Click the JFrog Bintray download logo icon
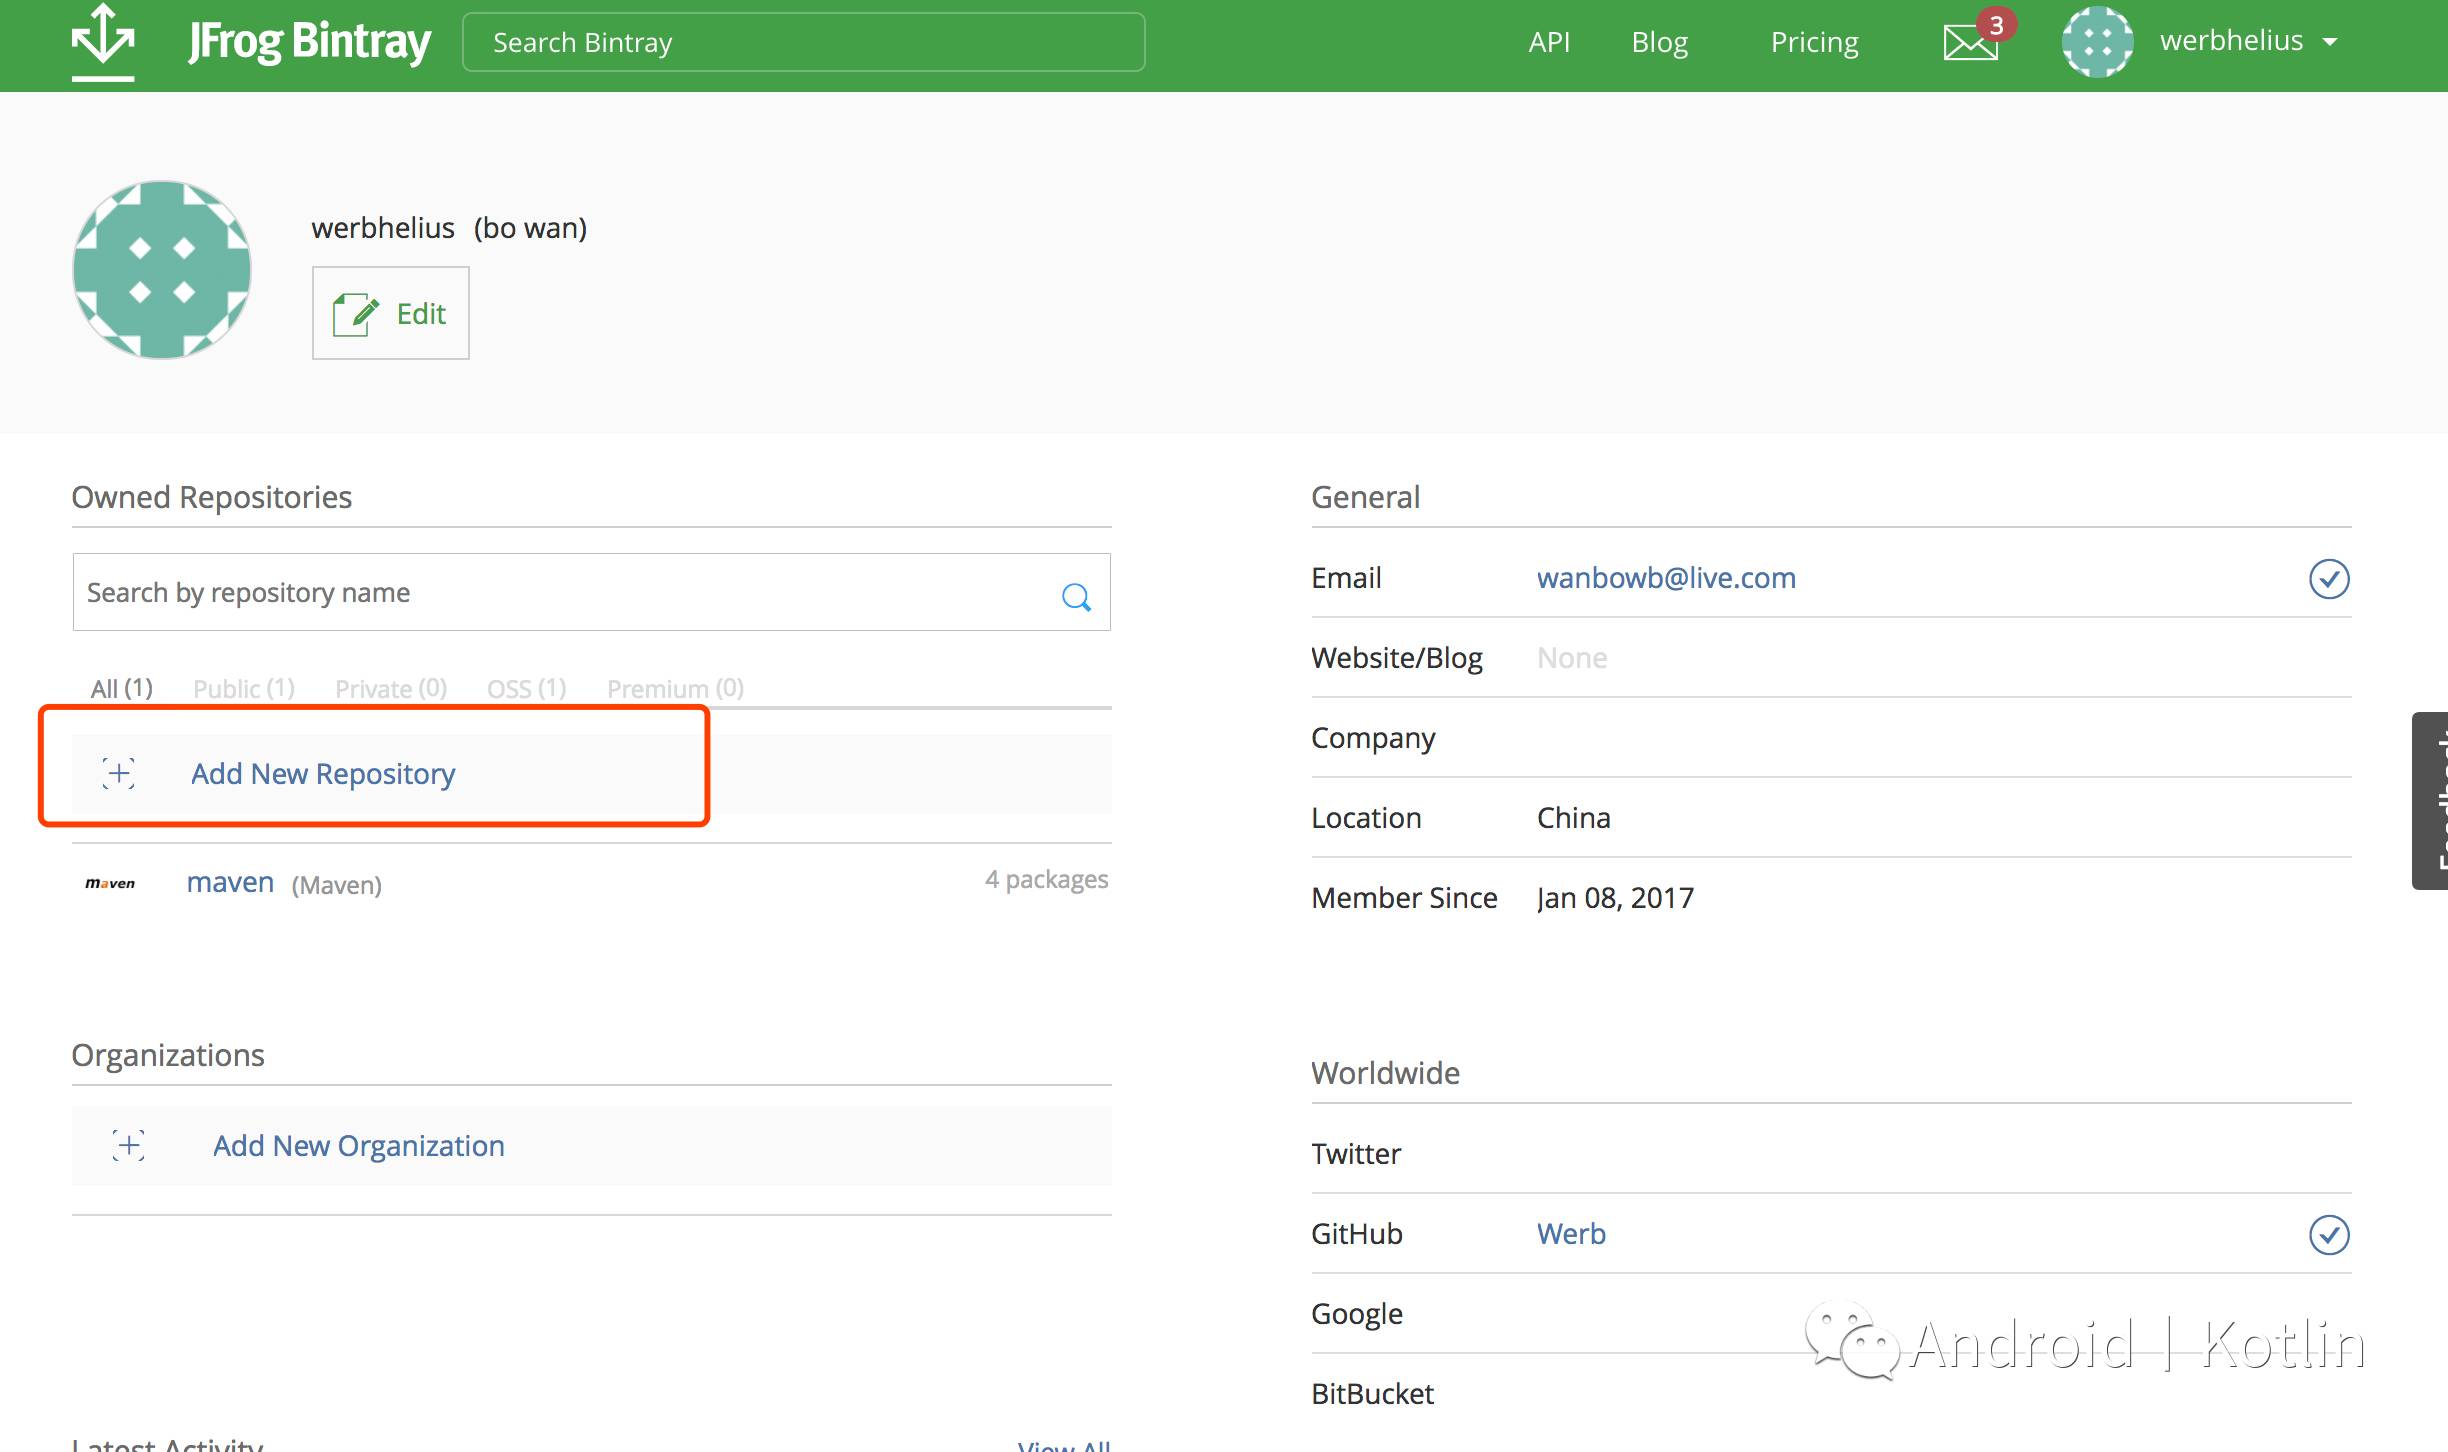The height and width of the screenshot is (1452, 2448). [103, 42]
